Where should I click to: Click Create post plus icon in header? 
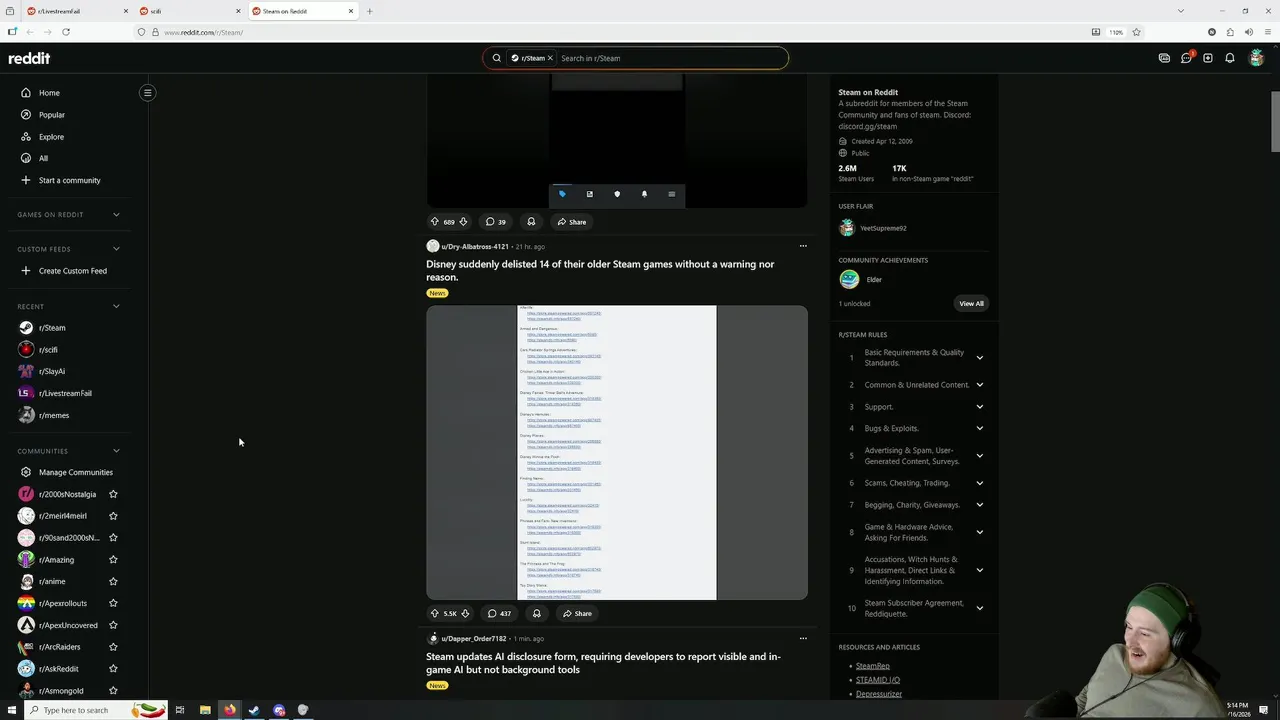pyautogui.click(x=1208, y=58)
